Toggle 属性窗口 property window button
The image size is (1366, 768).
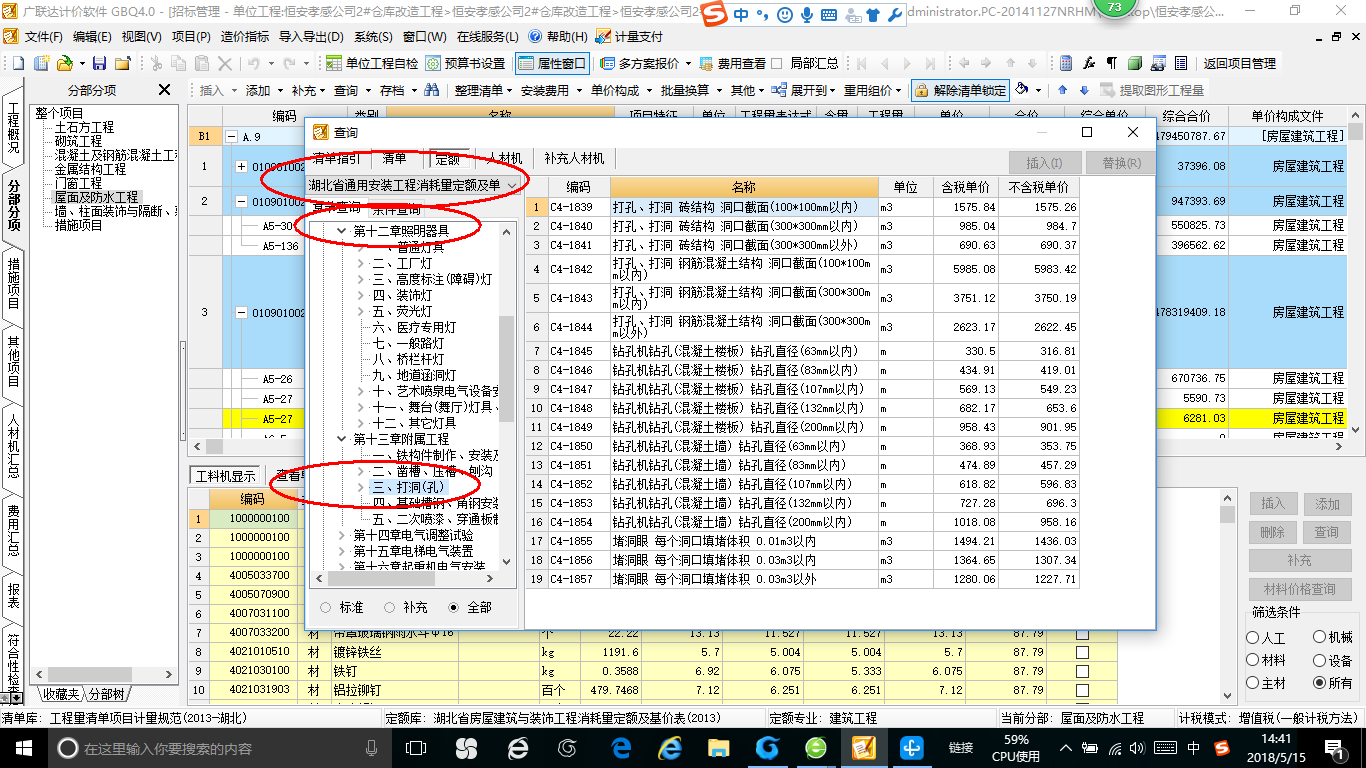point(552,63)
